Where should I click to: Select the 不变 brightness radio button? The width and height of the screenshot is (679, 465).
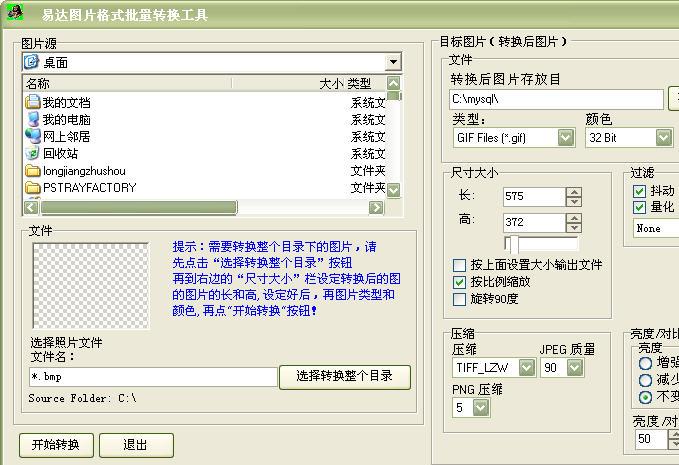645,397
